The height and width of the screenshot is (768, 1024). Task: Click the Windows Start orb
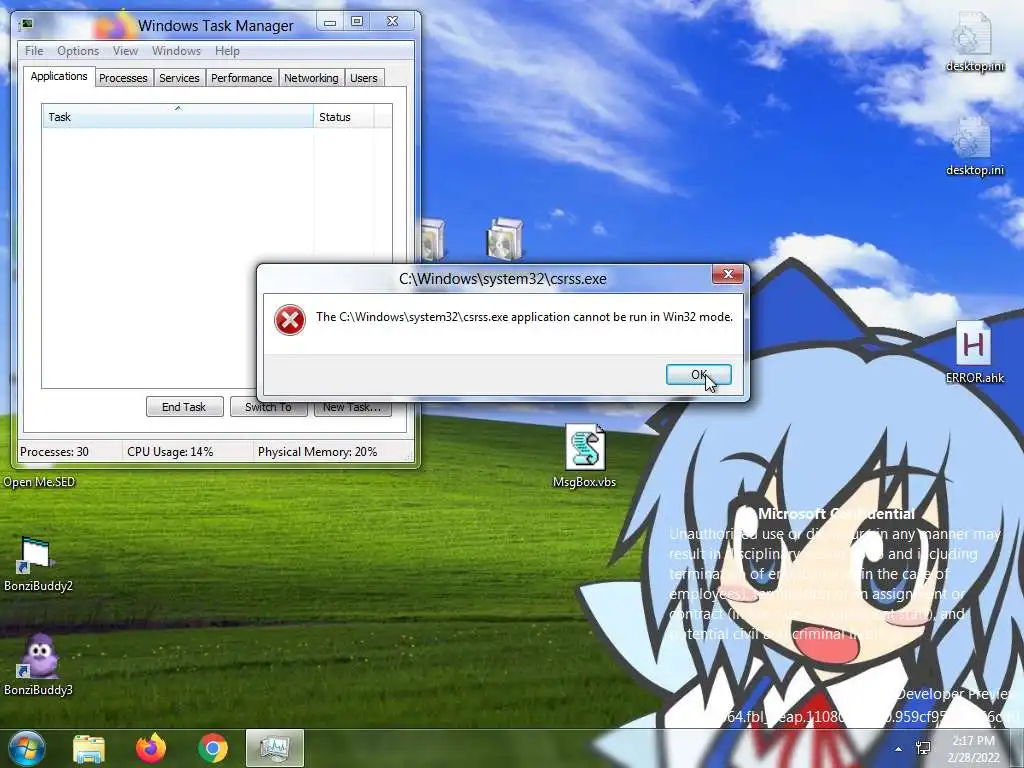(26, 748)
